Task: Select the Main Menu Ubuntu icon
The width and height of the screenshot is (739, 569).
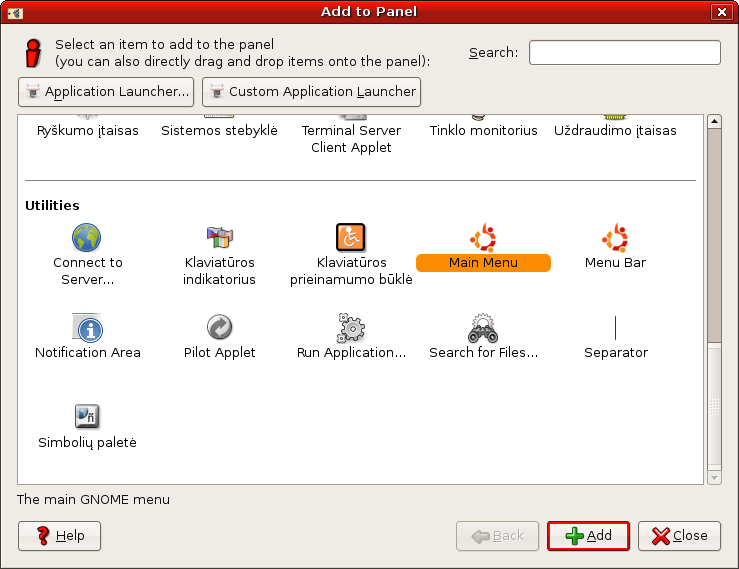Action: [x=483, y=238]
